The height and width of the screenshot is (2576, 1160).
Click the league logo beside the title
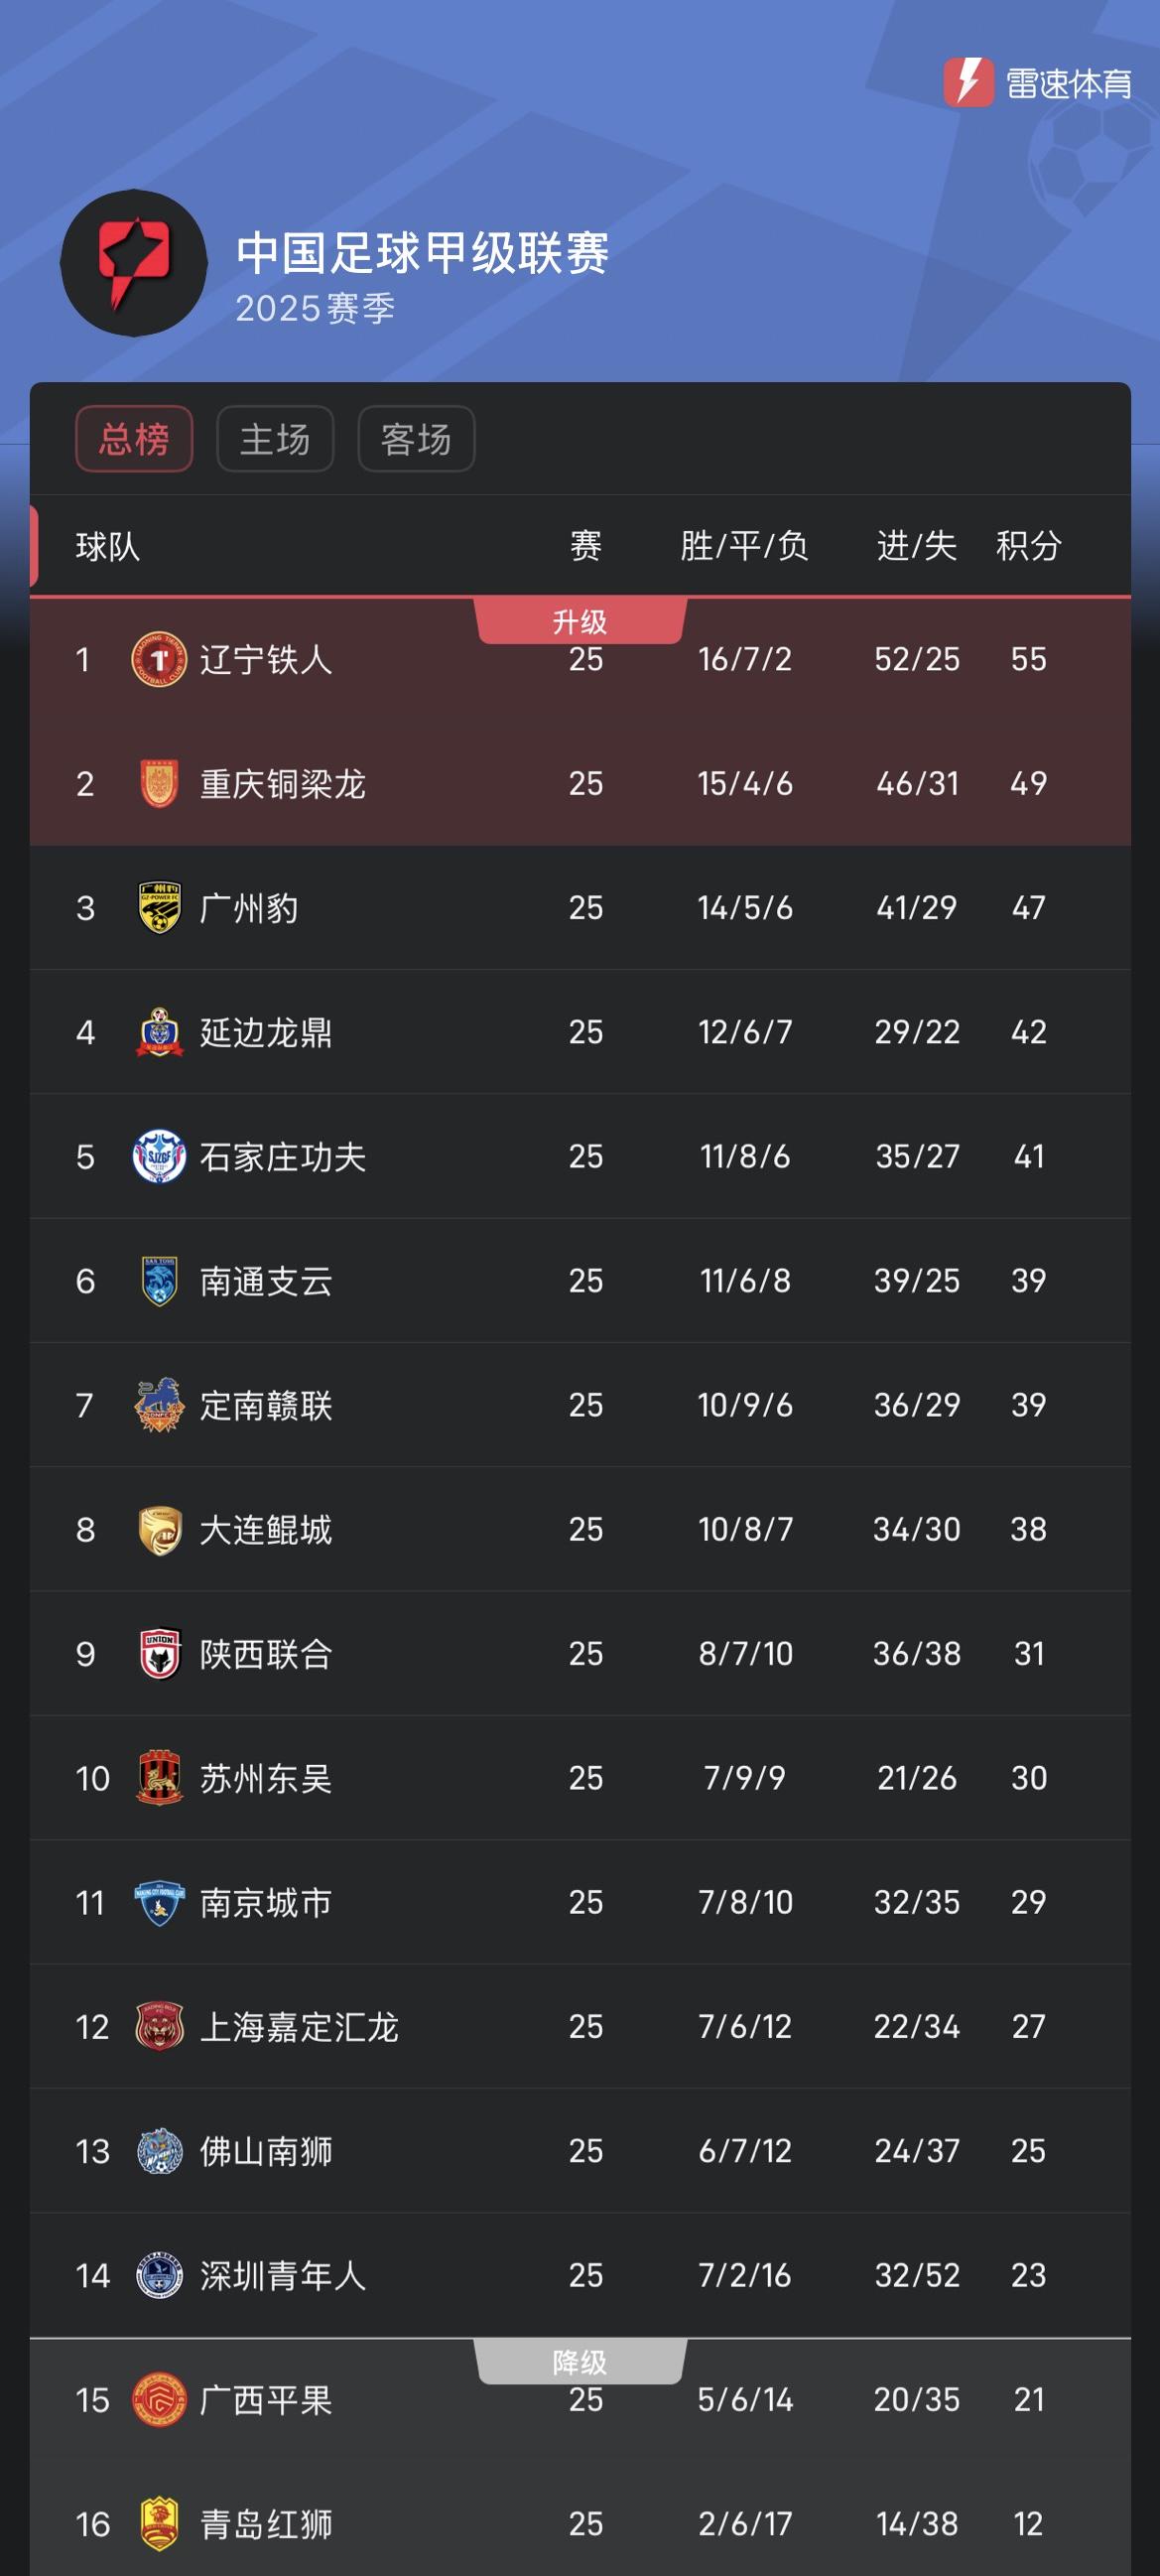click(x=134, y=263)
